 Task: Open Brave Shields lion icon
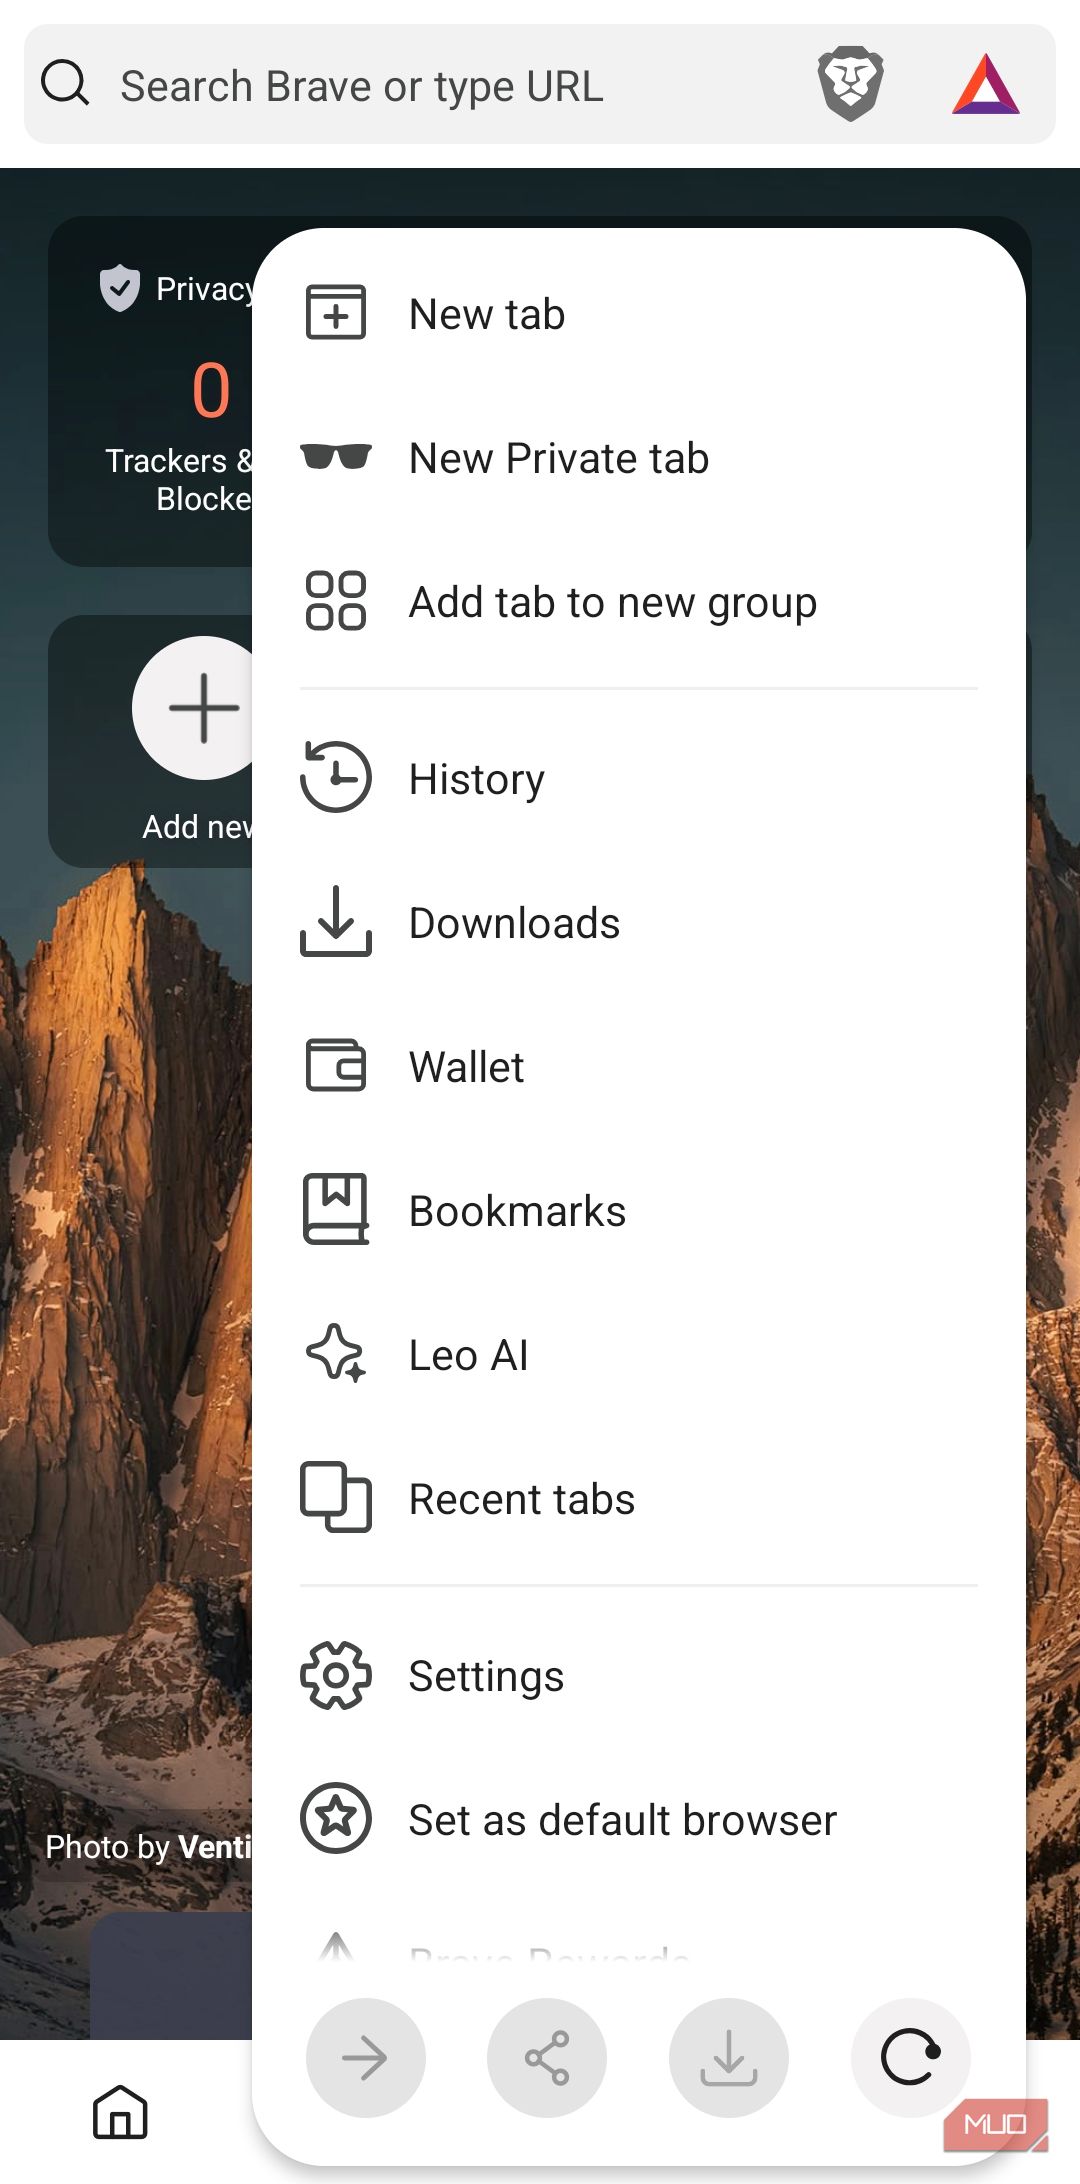tap(850, 84)
